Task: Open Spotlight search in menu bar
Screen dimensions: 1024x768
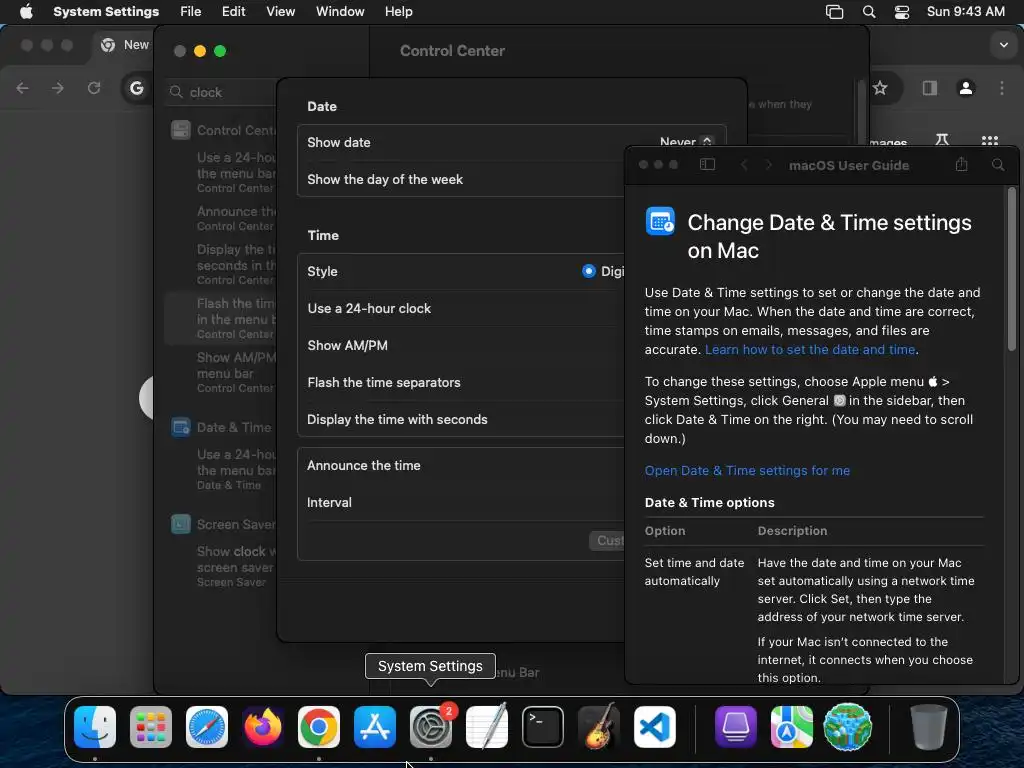Action: click(869, 12)
